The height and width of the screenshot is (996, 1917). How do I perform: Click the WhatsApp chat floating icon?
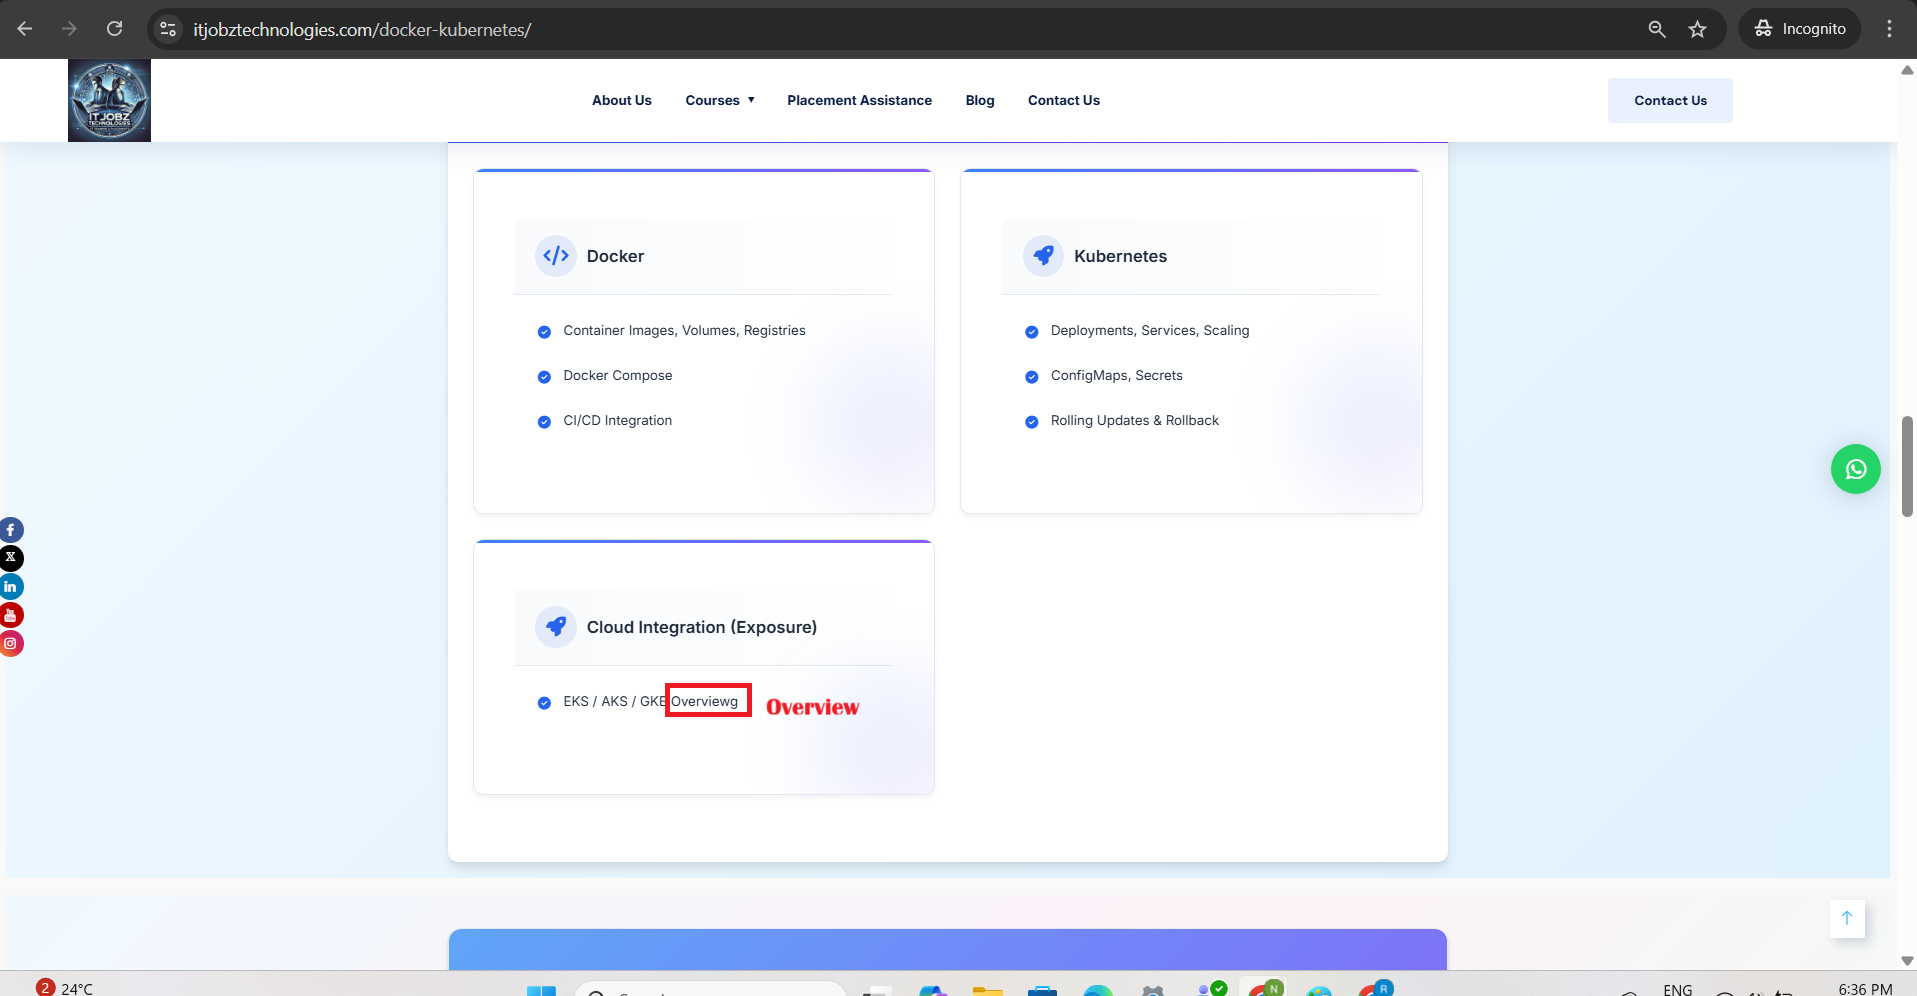[1855, 469]
